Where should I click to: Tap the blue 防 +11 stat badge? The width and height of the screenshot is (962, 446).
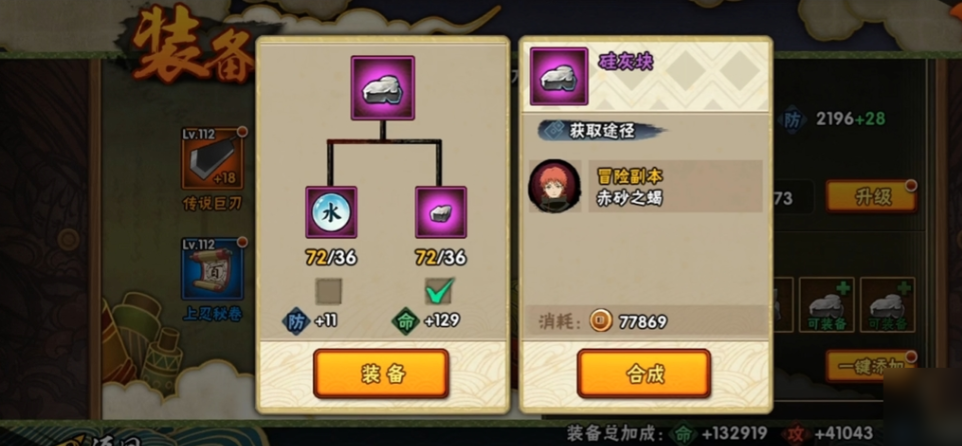click(310, 321)
